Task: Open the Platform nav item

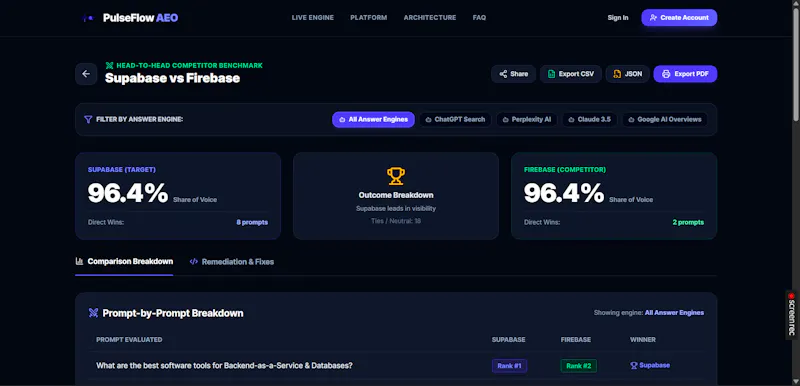Action: point(369,18)
